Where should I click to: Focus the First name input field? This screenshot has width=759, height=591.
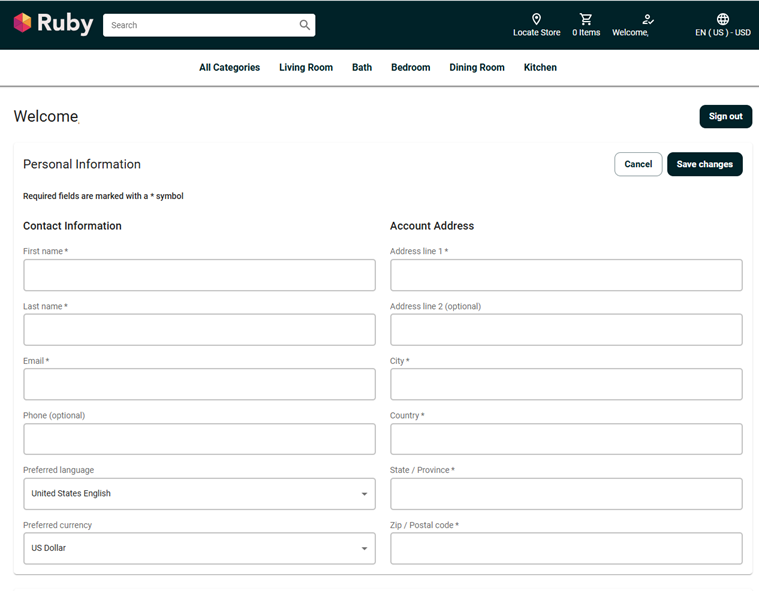(x=199, y=275)
